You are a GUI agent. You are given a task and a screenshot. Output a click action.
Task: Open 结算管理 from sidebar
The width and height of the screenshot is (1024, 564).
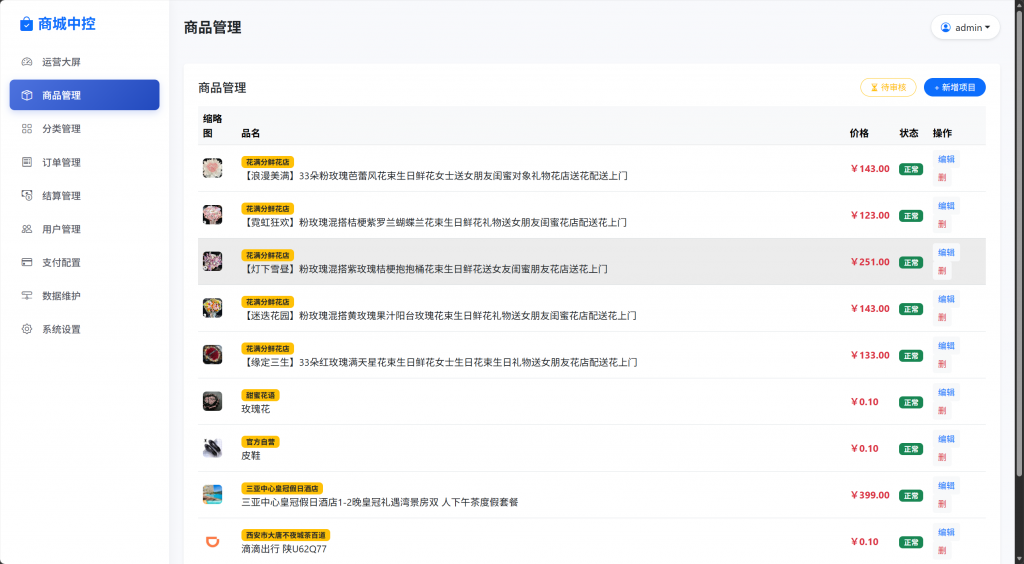pos(84,195)
